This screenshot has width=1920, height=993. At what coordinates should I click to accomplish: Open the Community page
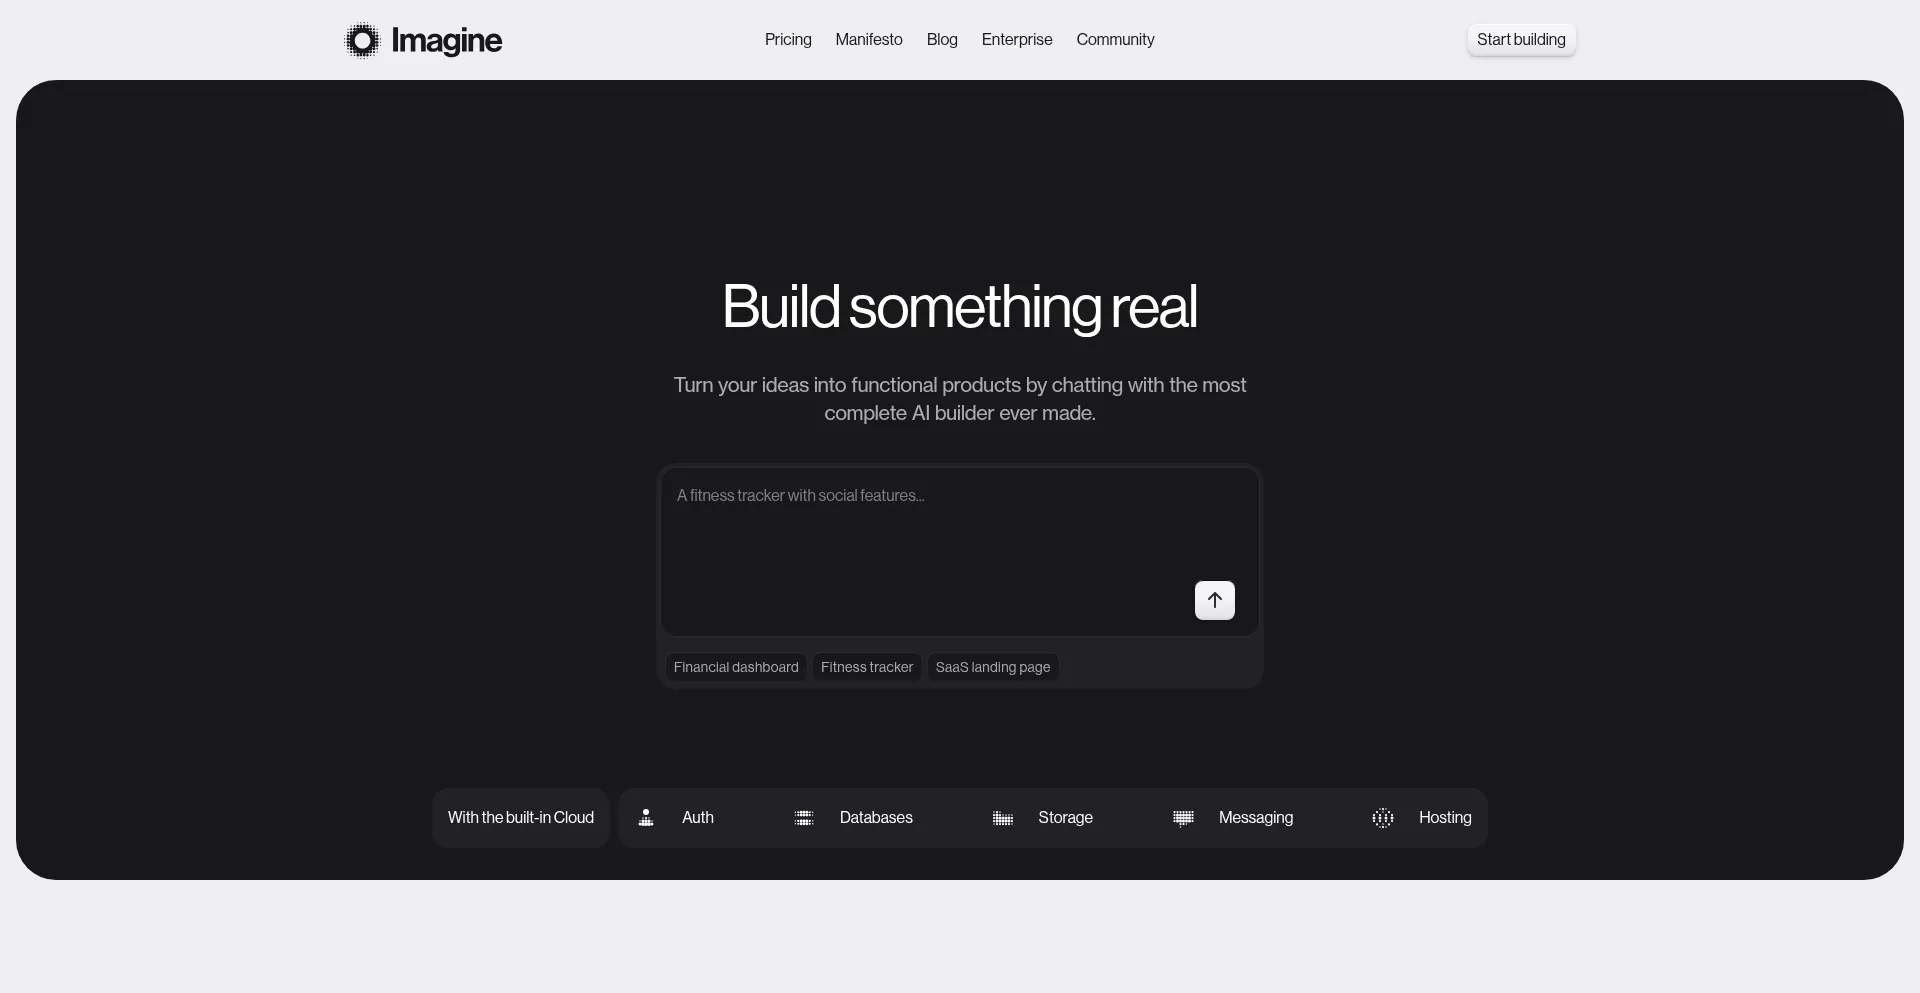(1115, 40)
